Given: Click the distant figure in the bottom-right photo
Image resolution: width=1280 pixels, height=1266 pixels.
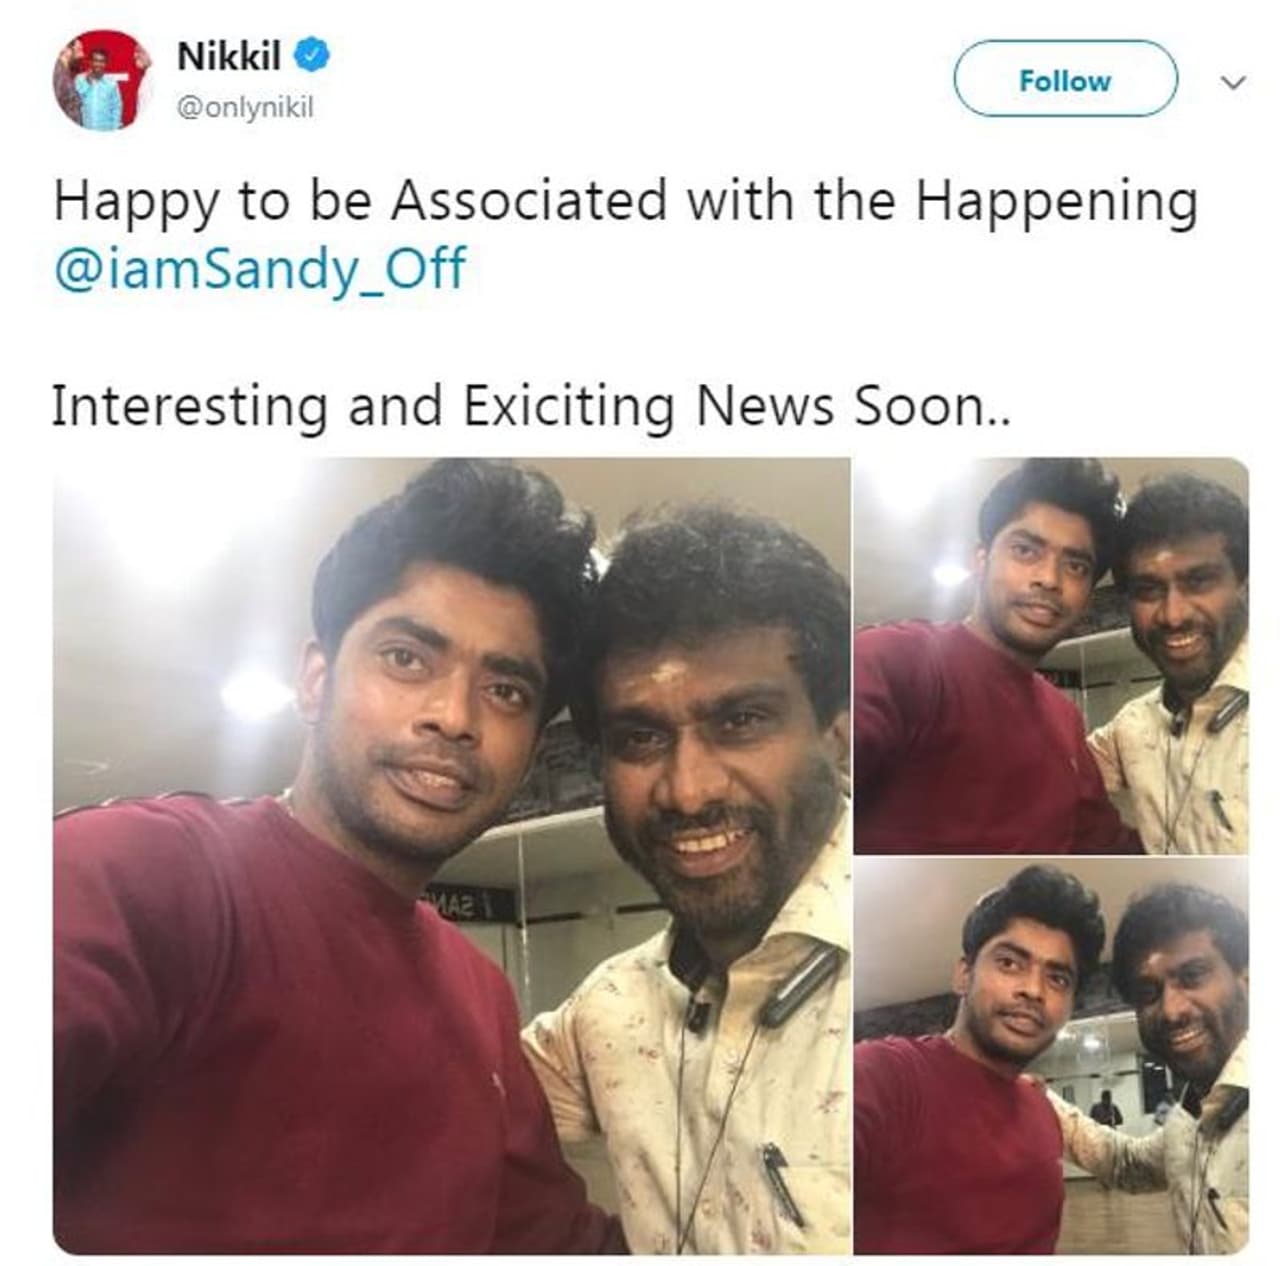Looking at the screenshot, I should 1108,1108.
